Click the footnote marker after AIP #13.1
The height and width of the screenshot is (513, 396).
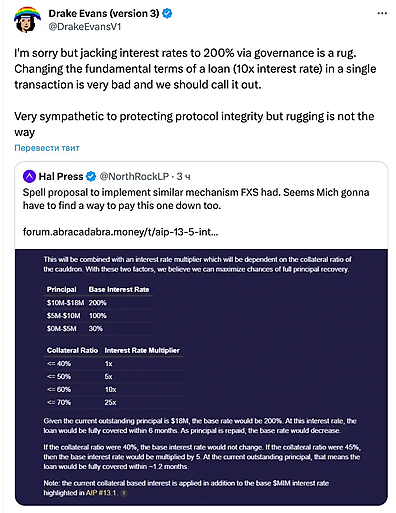123,493
